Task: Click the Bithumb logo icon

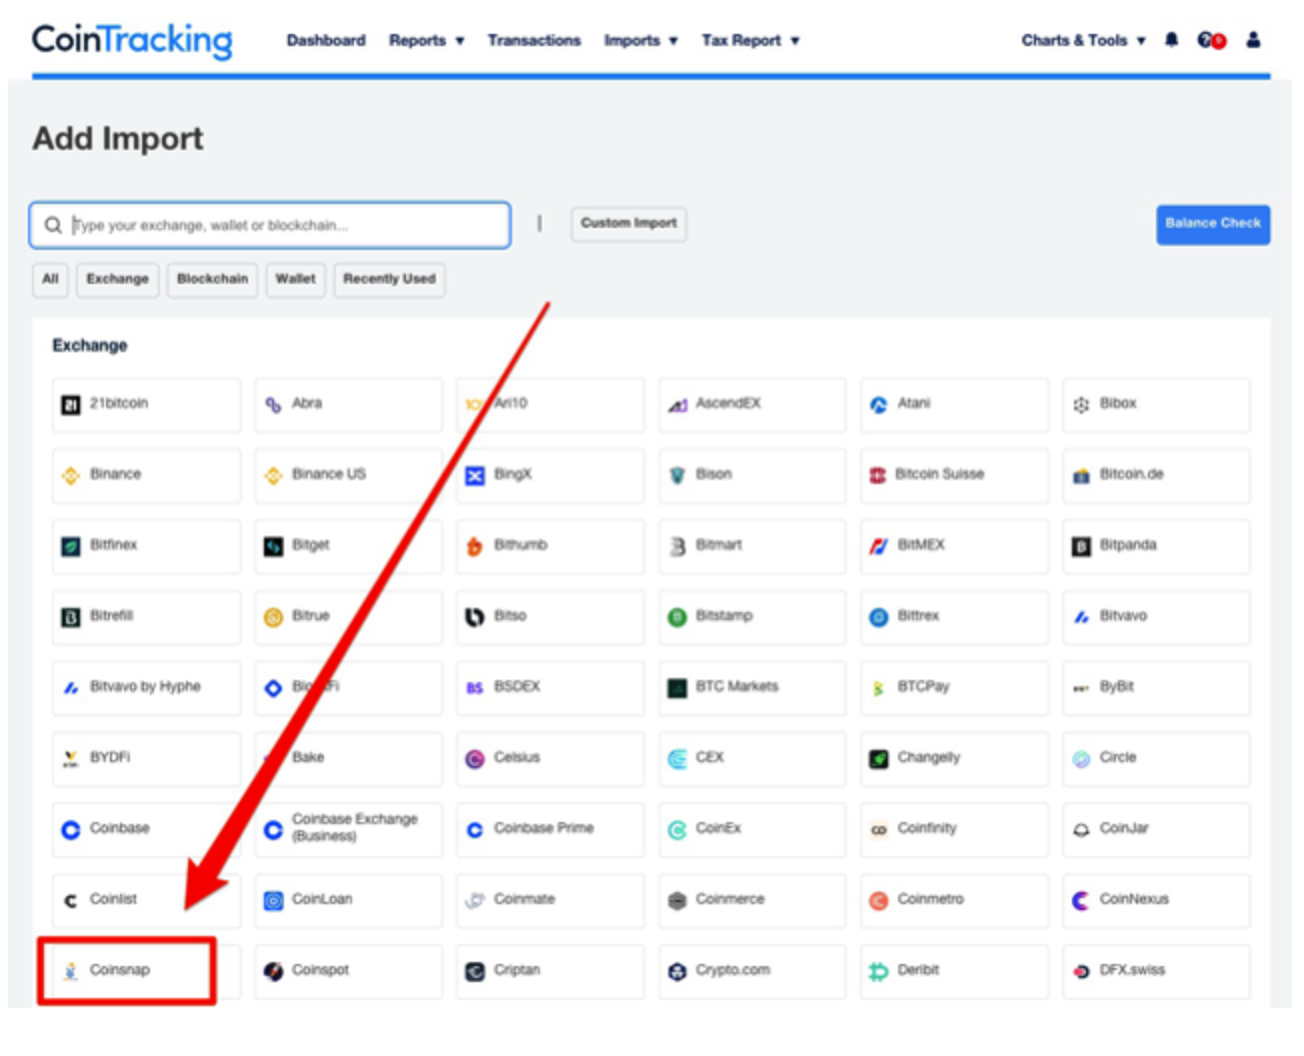Action: pos(475,547)
